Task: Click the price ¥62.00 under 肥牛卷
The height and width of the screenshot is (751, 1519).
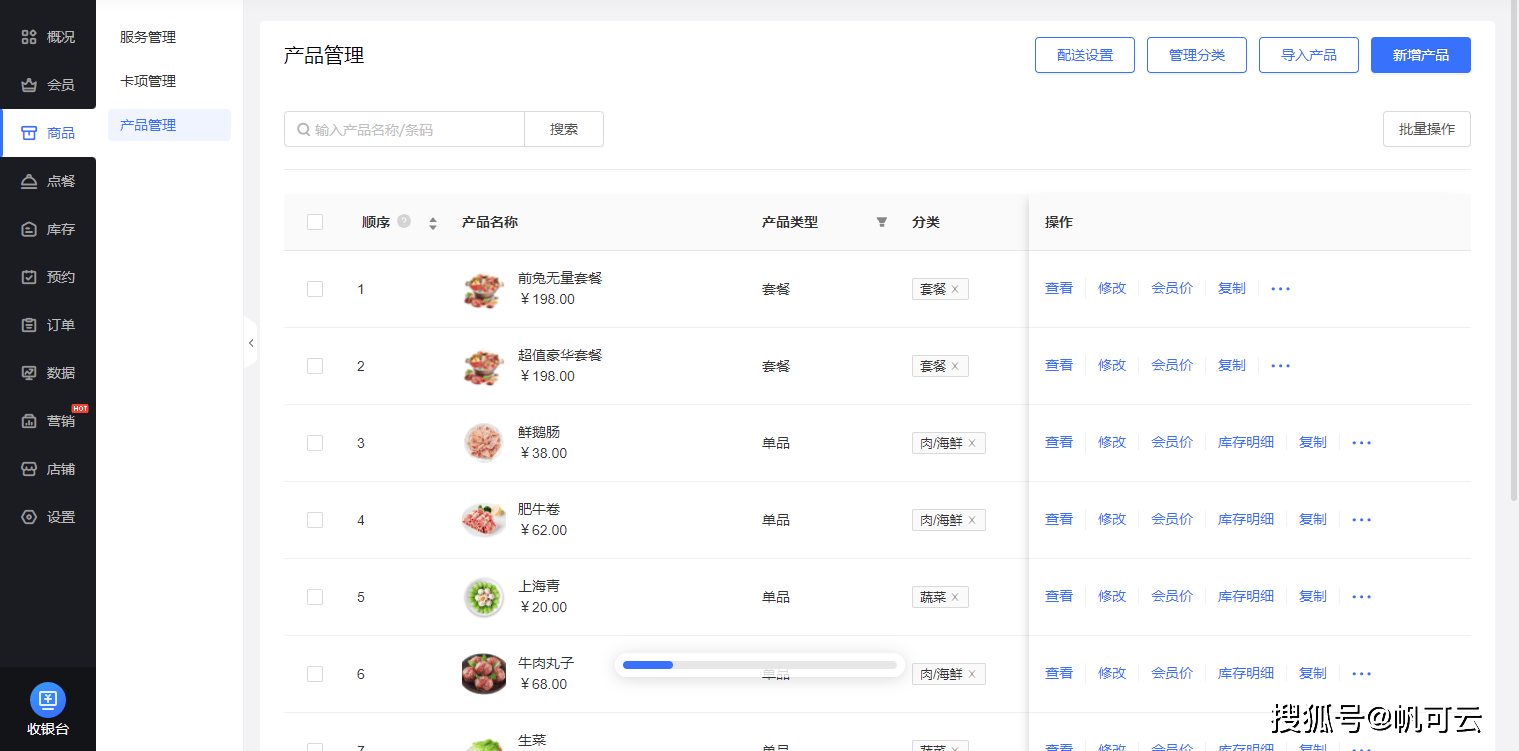Action: point(543,530)
